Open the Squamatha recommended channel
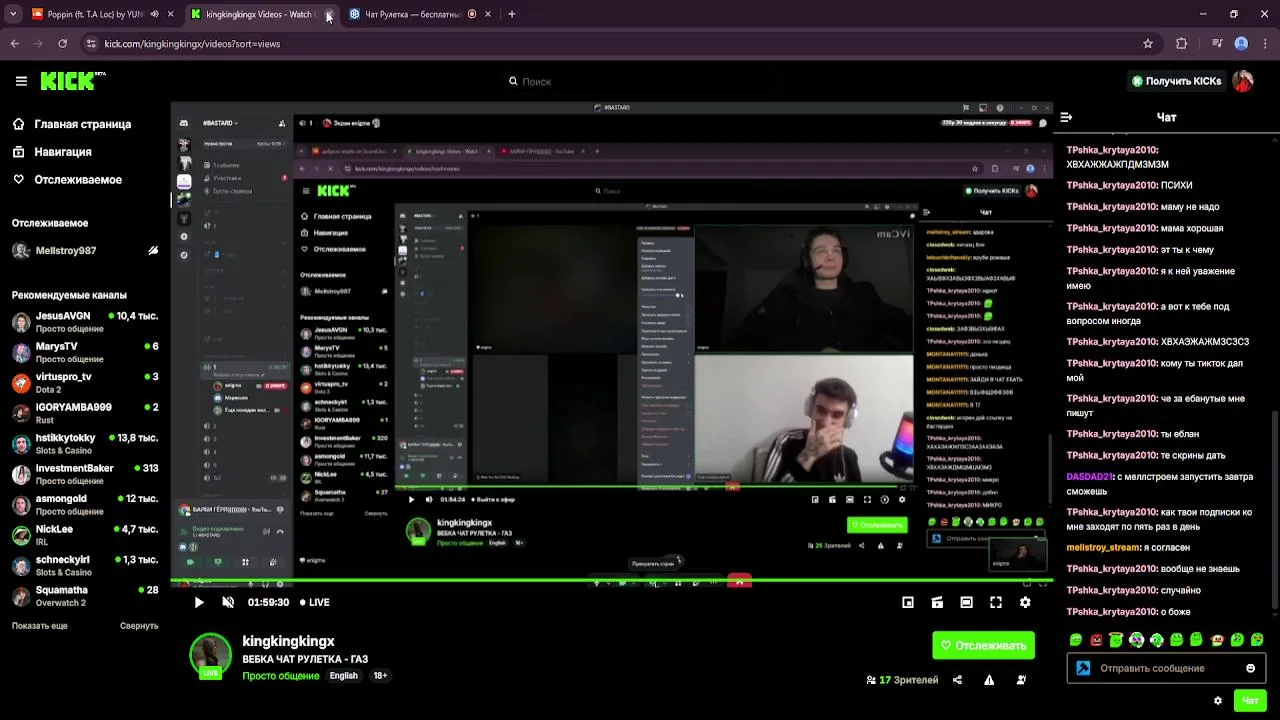The height and width of the screenshot is (720, 1280). pyautogui.click(x=85, y=596)
